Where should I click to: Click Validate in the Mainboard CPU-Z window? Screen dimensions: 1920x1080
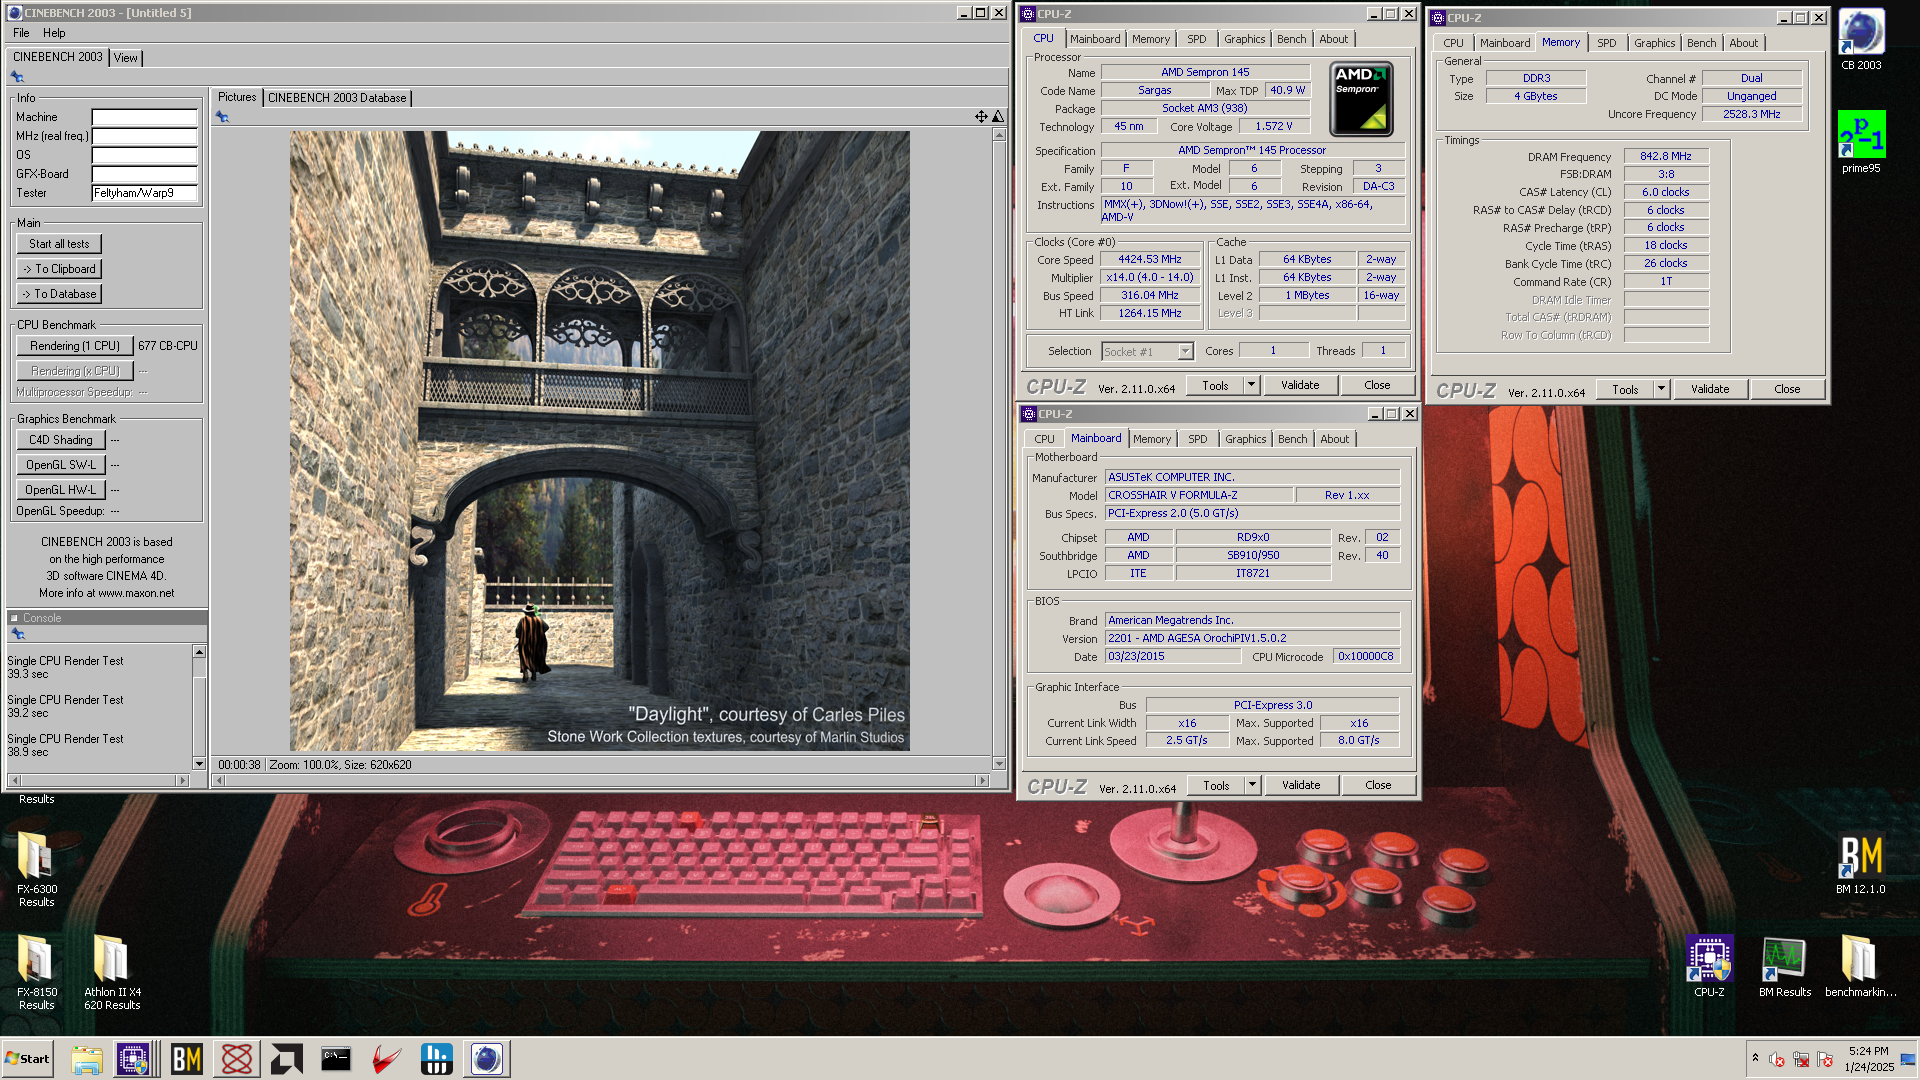[x=1300, y=785]
